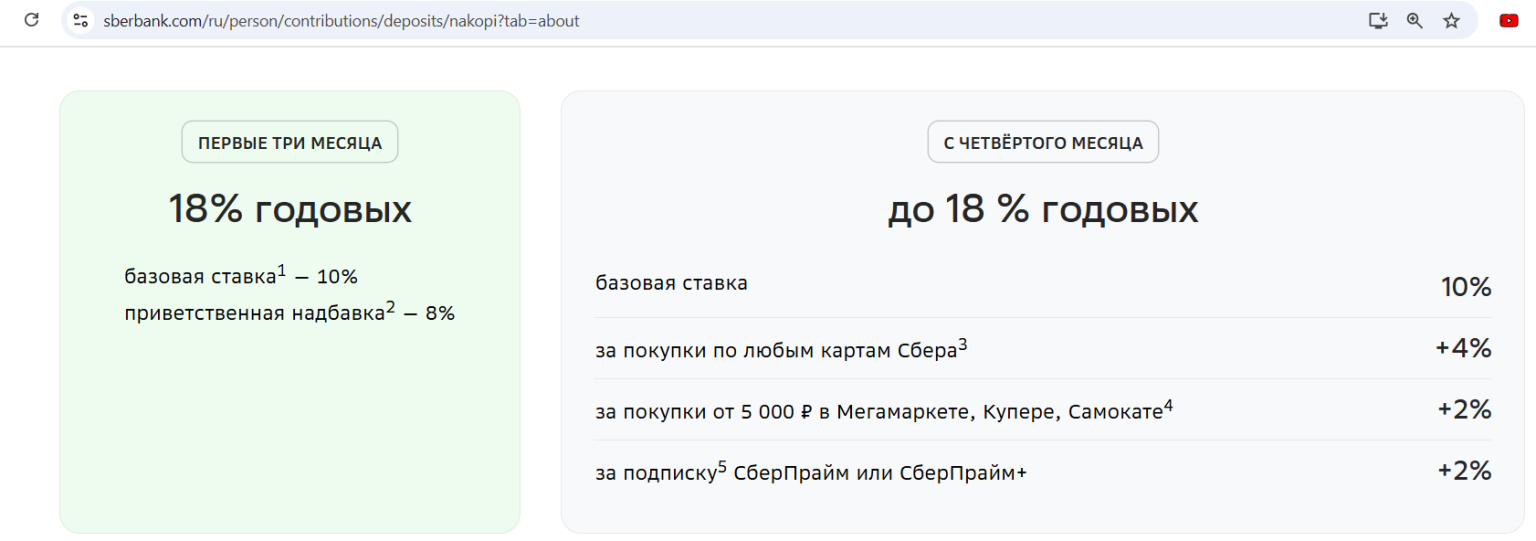The image size is (1536, 541).
Task: Click the +4% value for Sber cards
Action: point(1463,348)
